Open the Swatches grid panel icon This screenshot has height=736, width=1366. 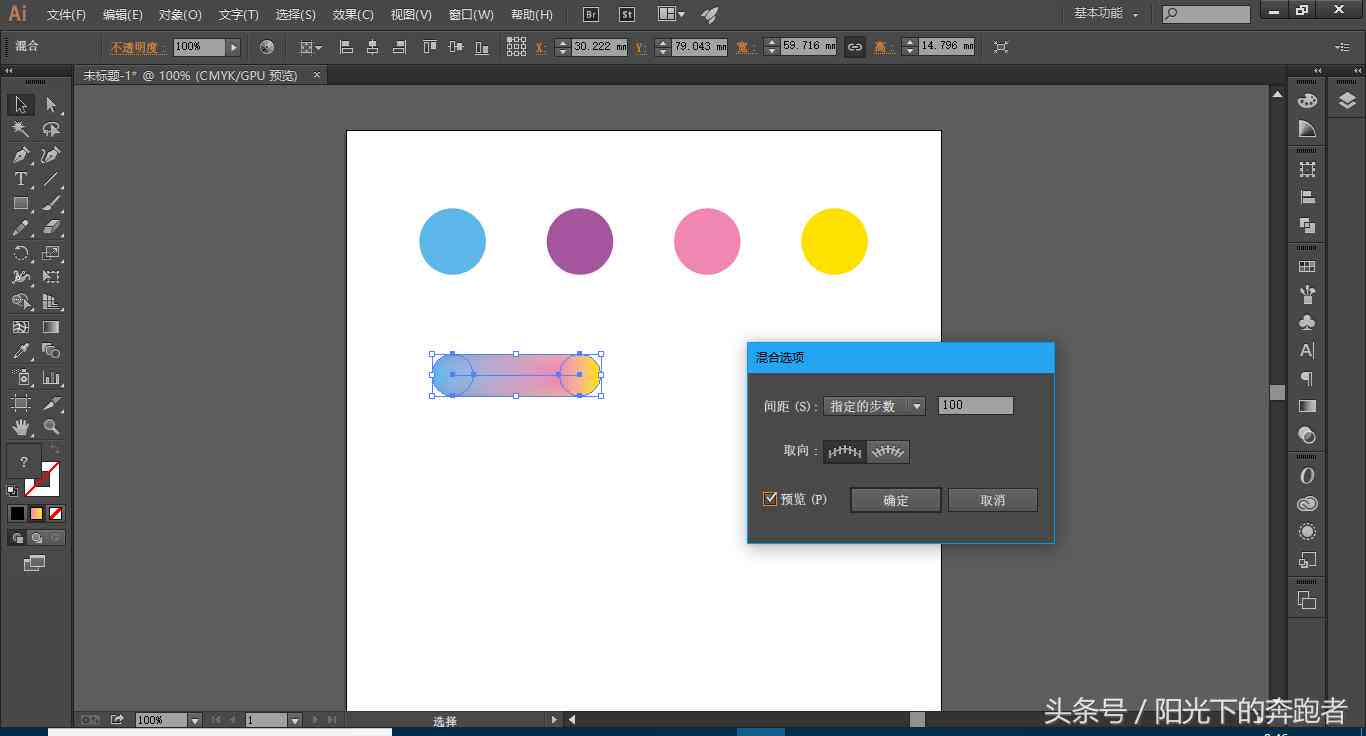tap(1307, 267)
